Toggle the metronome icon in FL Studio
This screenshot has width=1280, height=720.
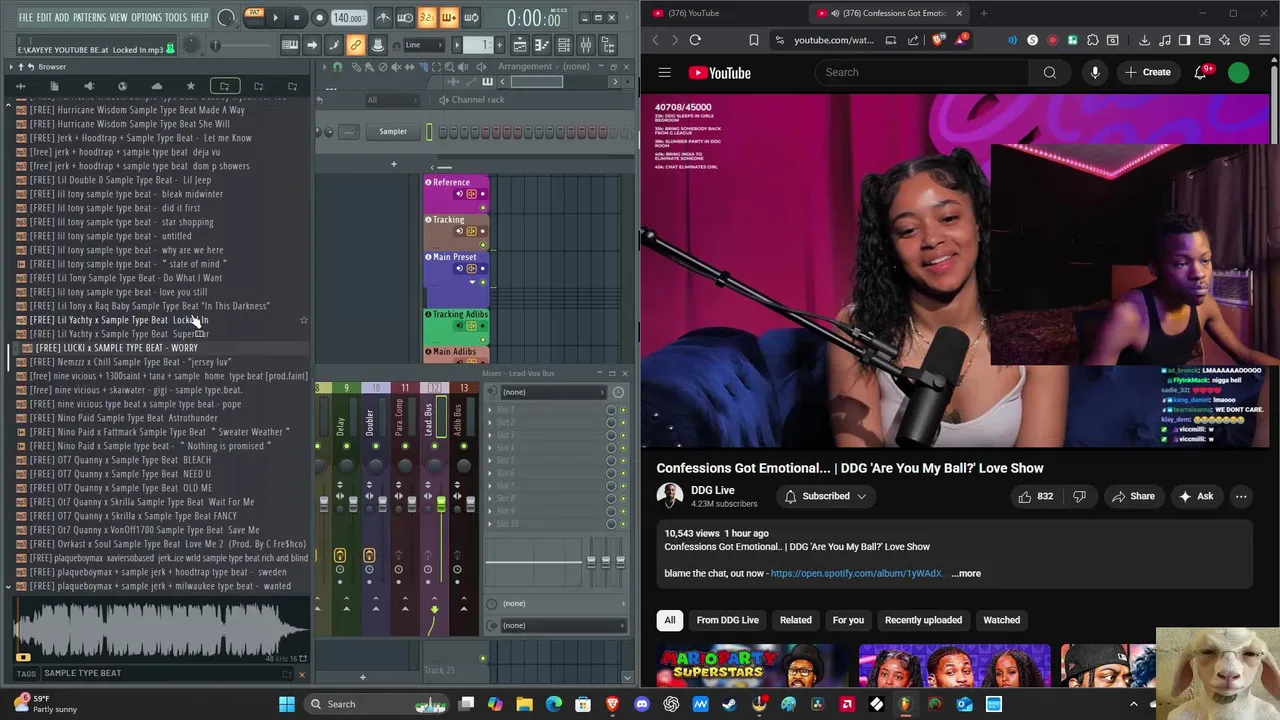click(x=383, y=17)
